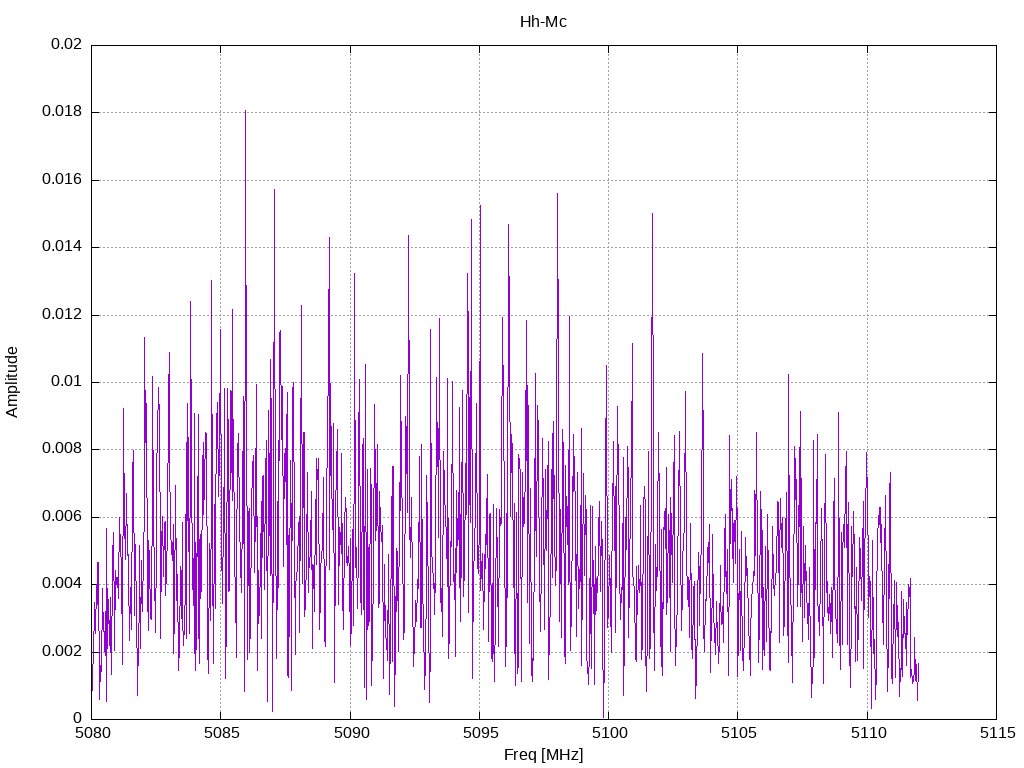Select the 0.02 y-axis tick label
The height and width of the screenshot is (768, 1024).
tap(66, 45)
